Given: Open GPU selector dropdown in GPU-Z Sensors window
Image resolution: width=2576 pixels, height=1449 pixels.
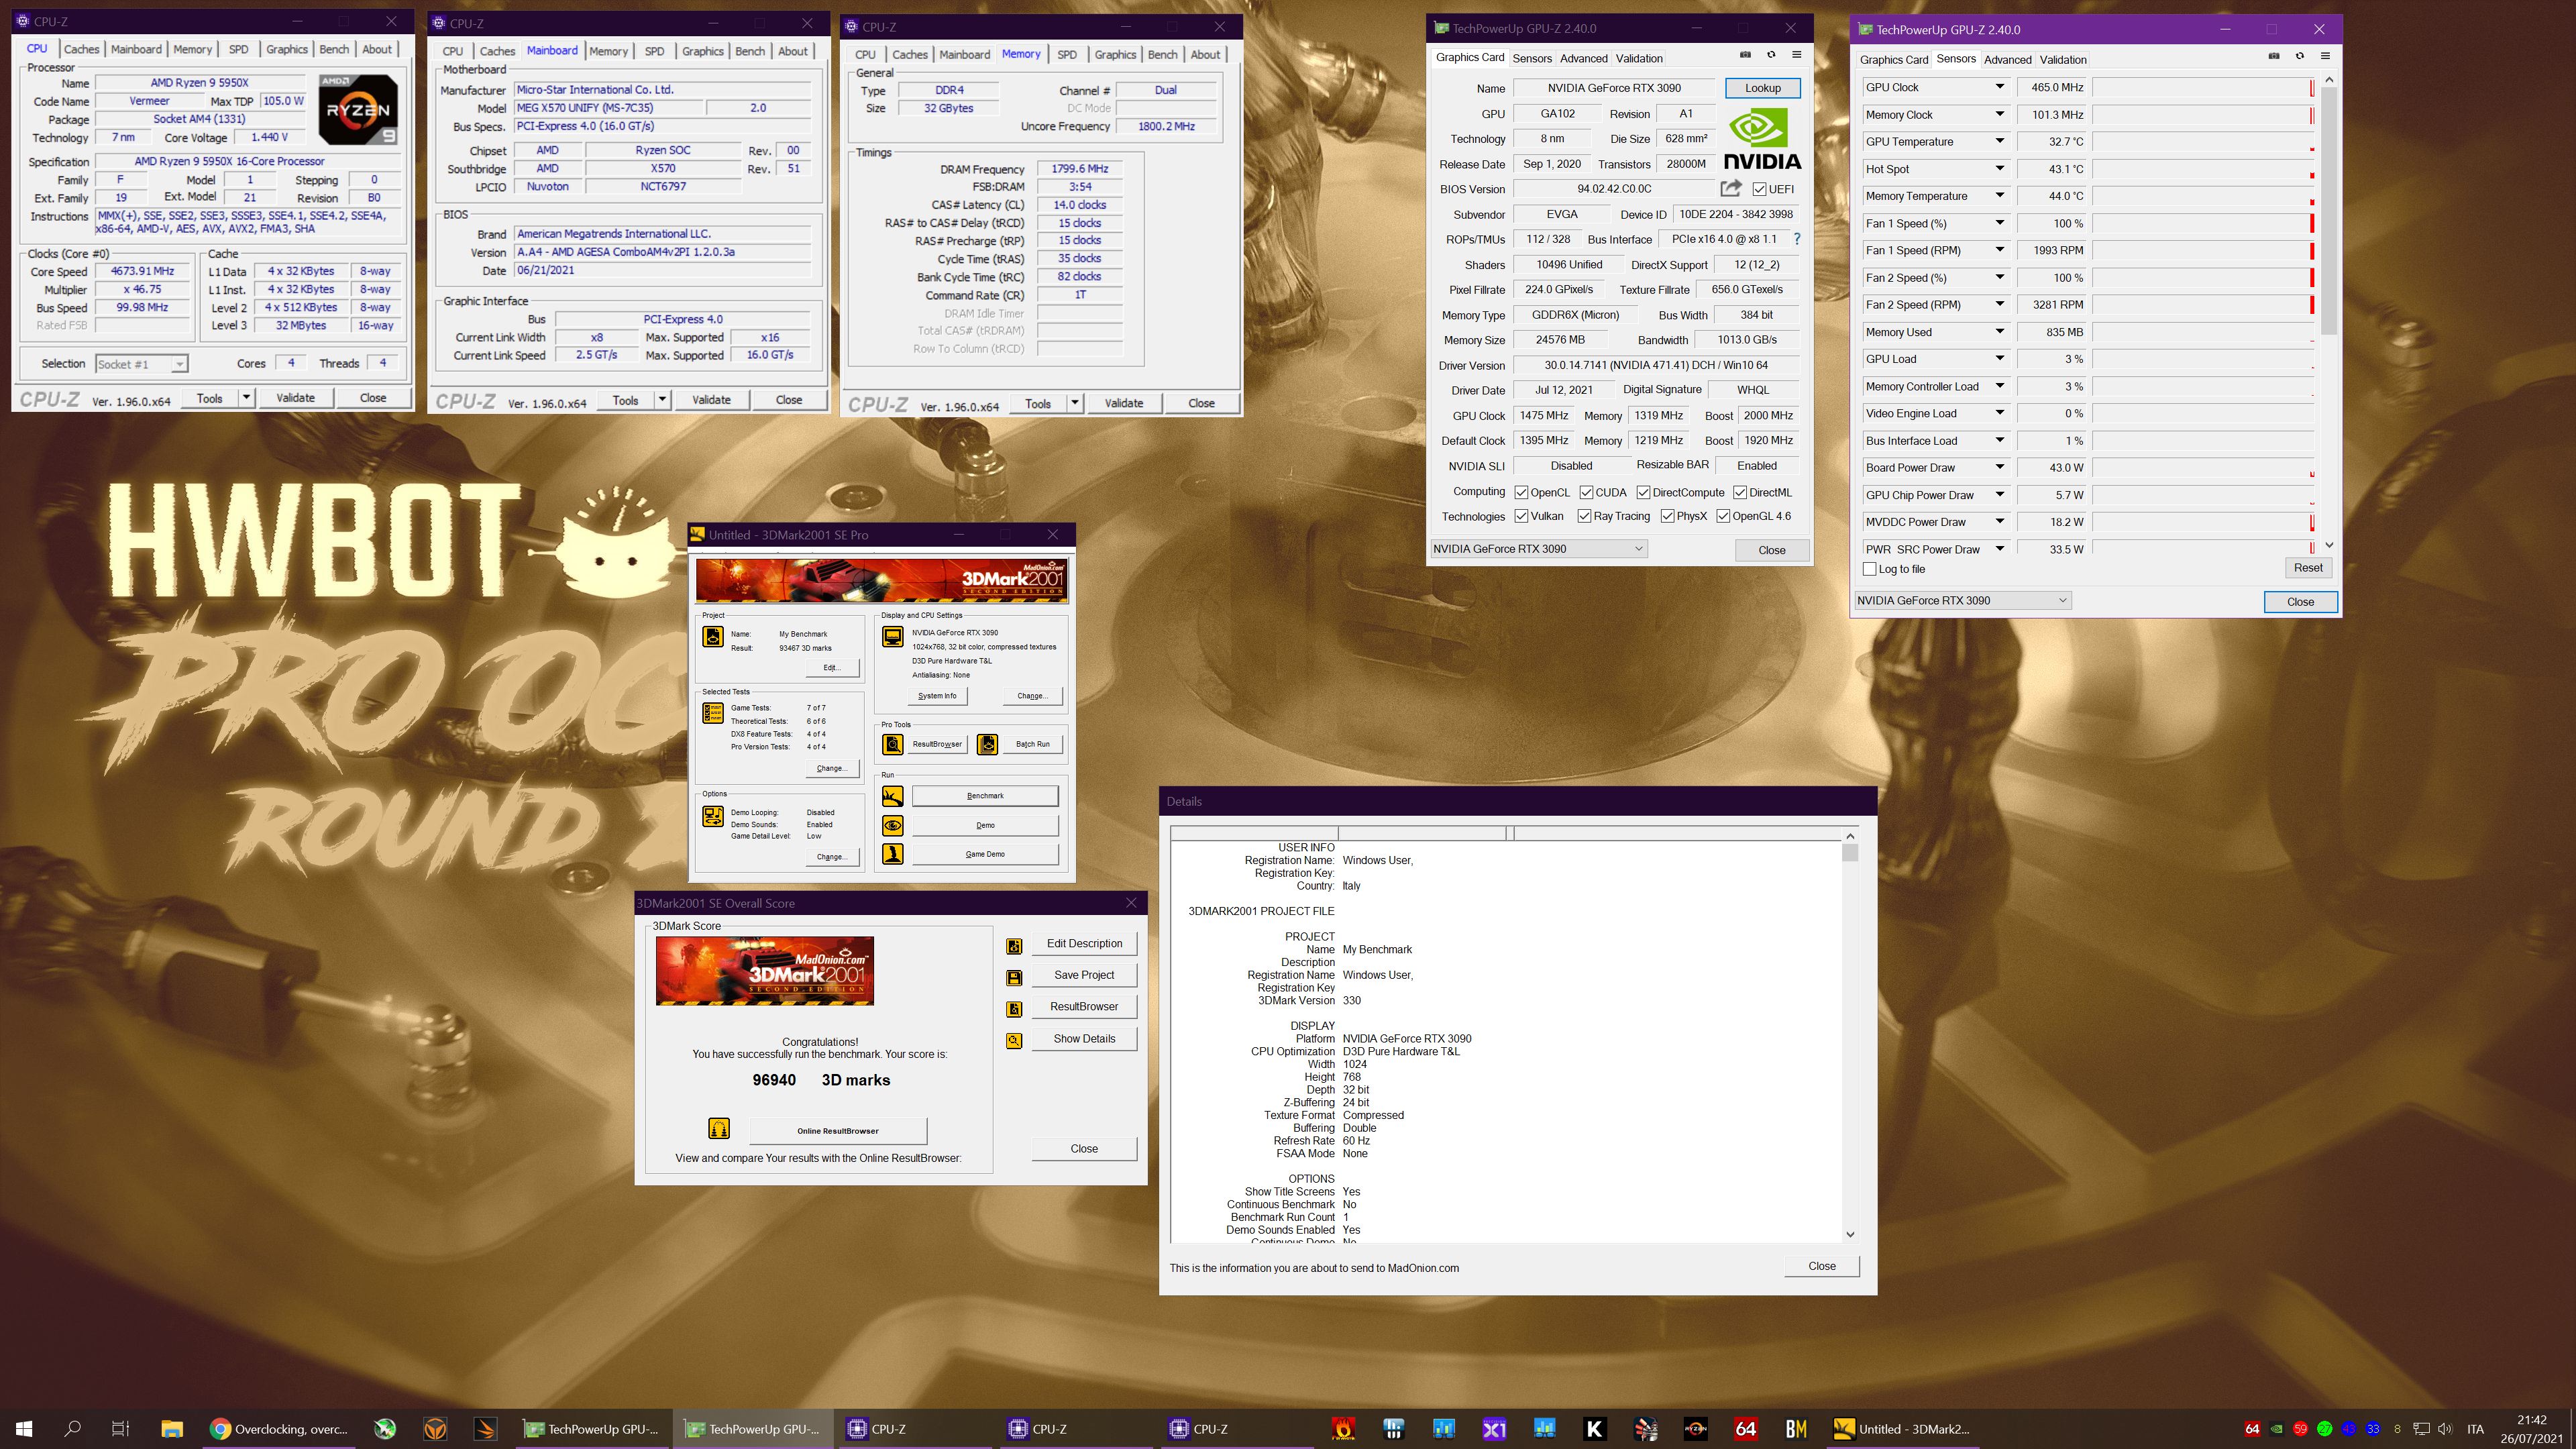Looking at the screenshot, I should 1962,600.
